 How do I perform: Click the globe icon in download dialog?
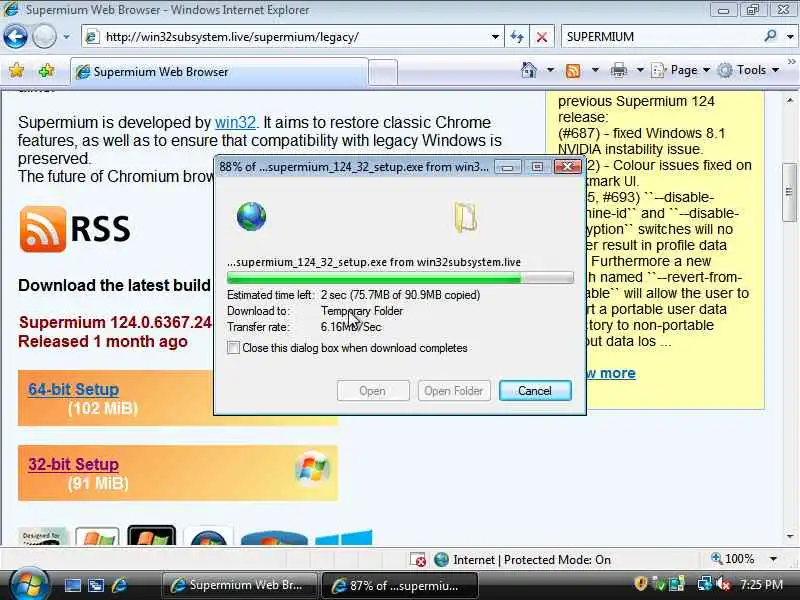click(251, 216)
